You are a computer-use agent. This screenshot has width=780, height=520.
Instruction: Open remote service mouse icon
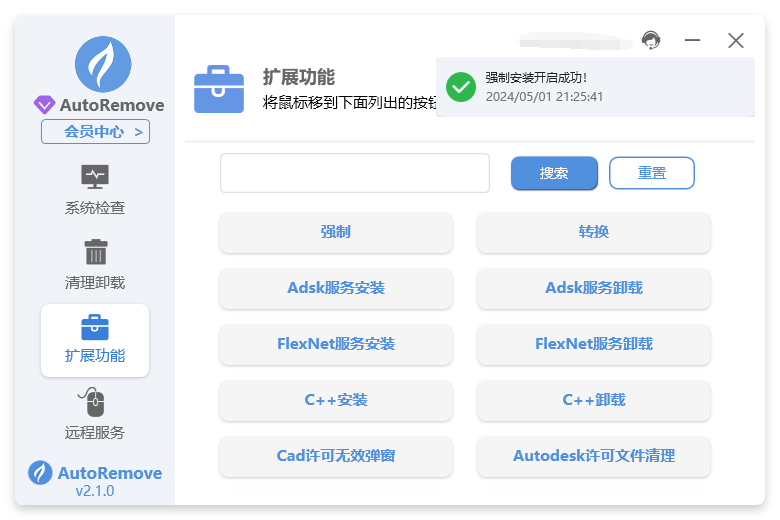[x=95, y=403]
